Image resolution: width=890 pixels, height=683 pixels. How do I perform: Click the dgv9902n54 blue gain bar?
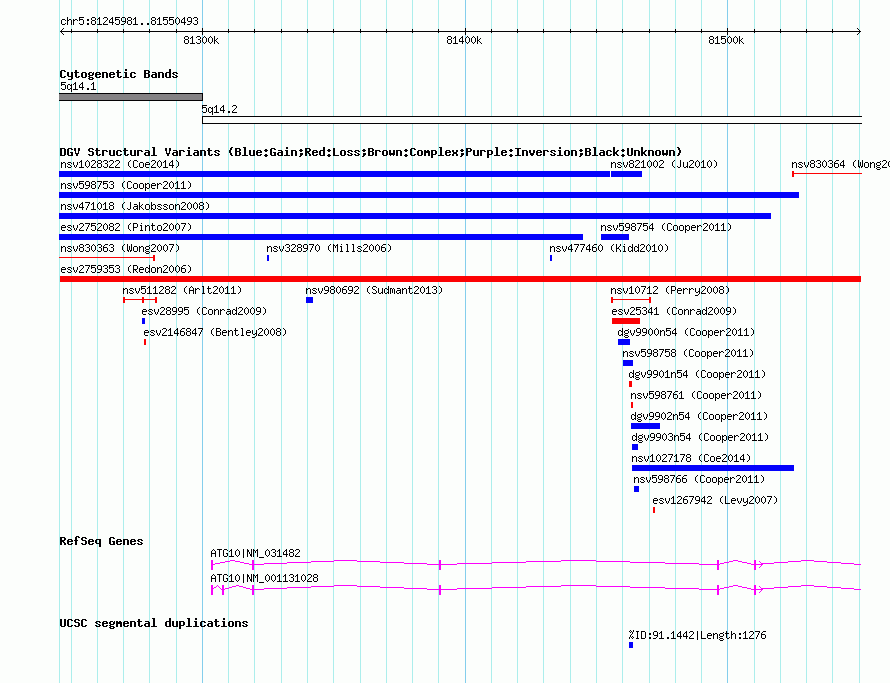pyautogui.click(x=645, y=426)
